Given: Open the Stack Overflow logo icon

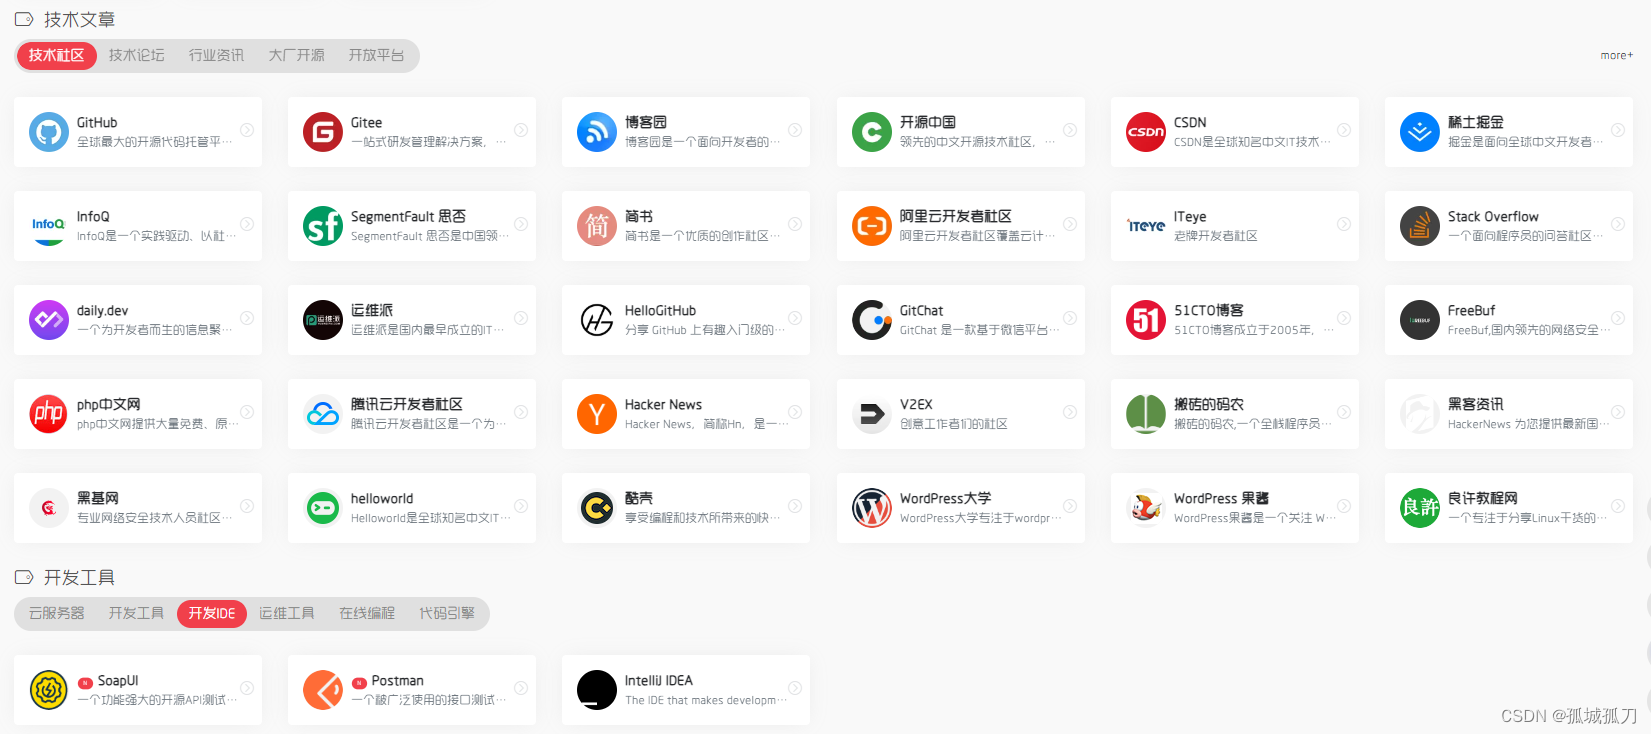Looking at the screenshot, I should [x=1419, y=226].
